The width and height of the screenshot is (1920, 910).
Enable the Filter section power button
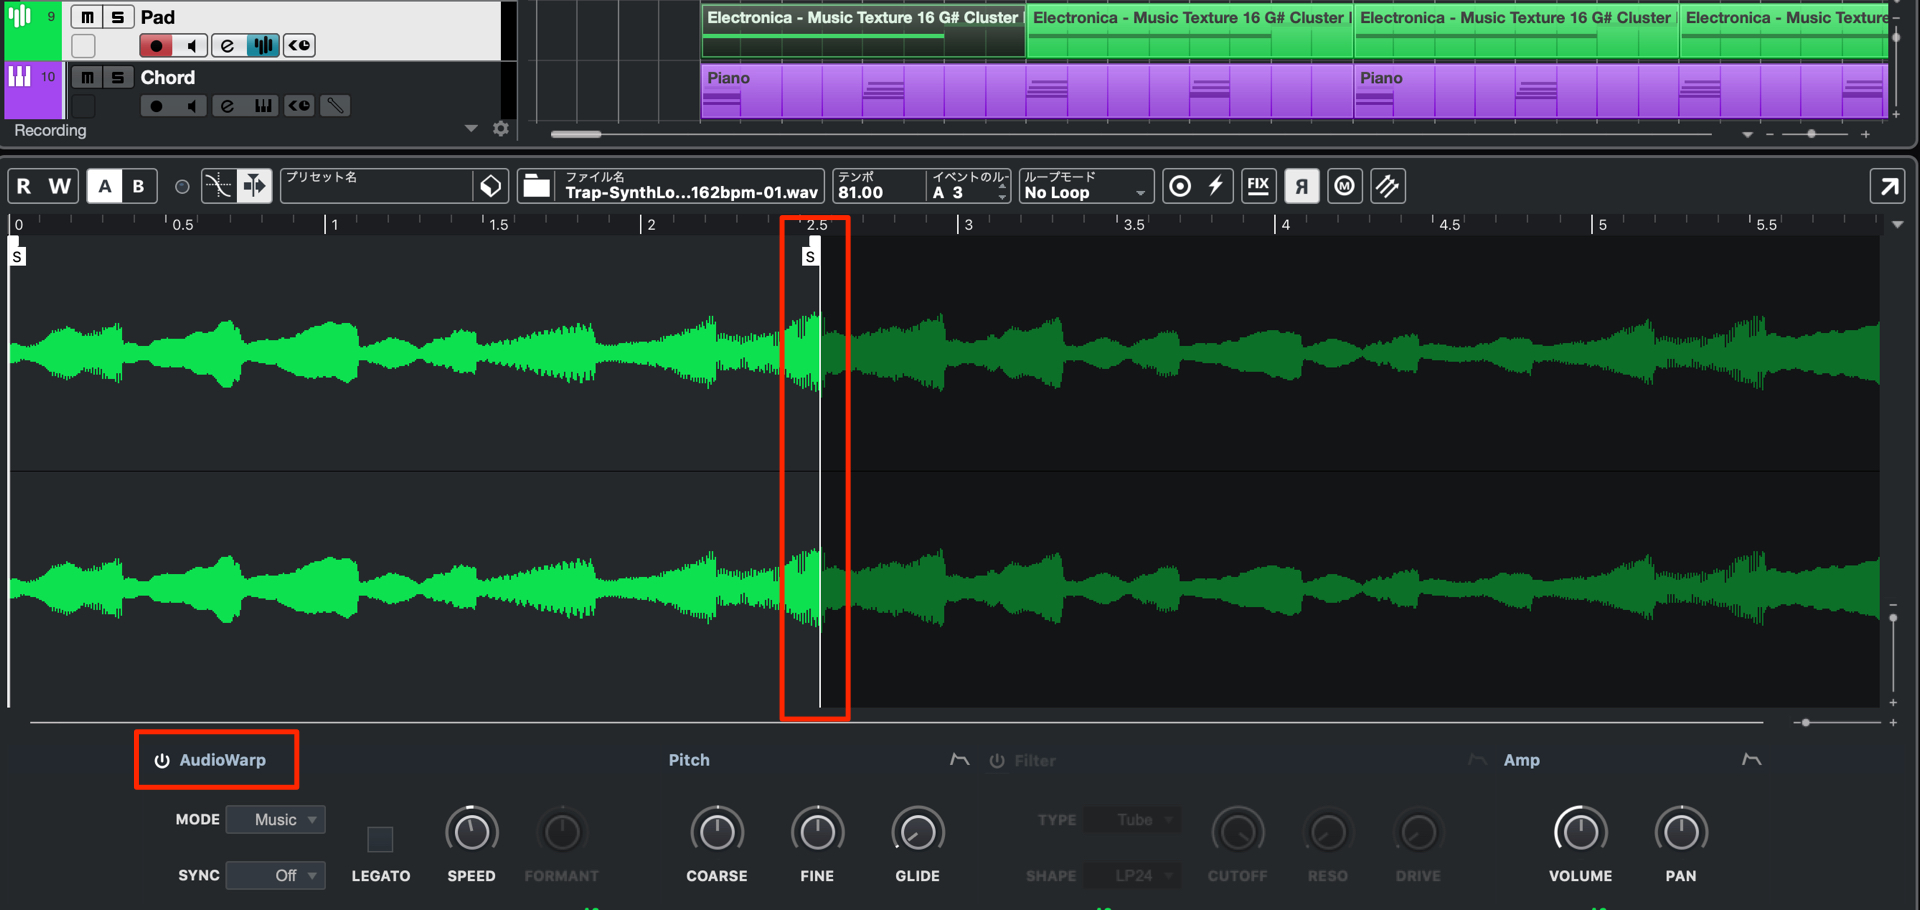click(997, 761)
